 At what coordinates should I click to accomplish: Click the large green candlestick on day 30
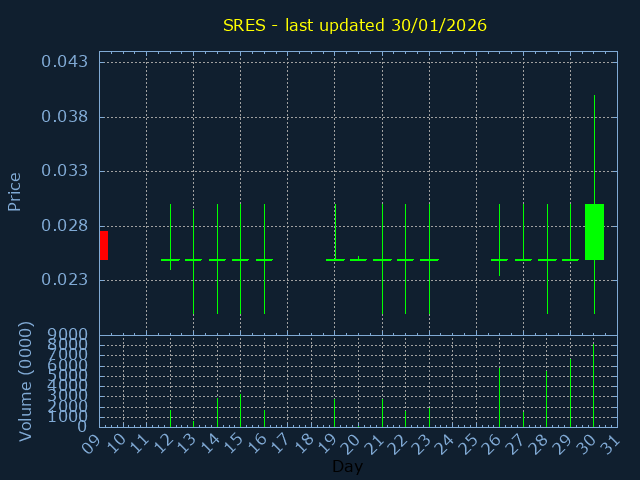tap(594, 232)
